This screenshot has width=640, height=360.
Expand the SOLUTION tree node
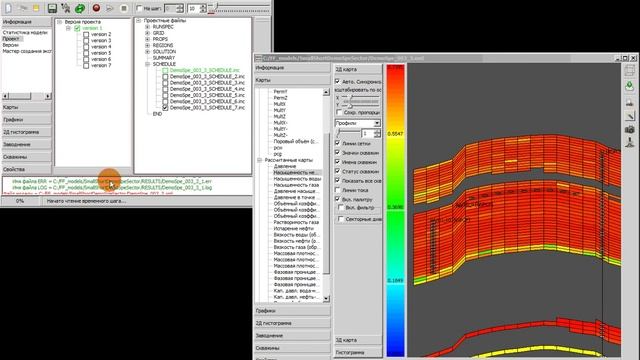click(x=148, y=52)
